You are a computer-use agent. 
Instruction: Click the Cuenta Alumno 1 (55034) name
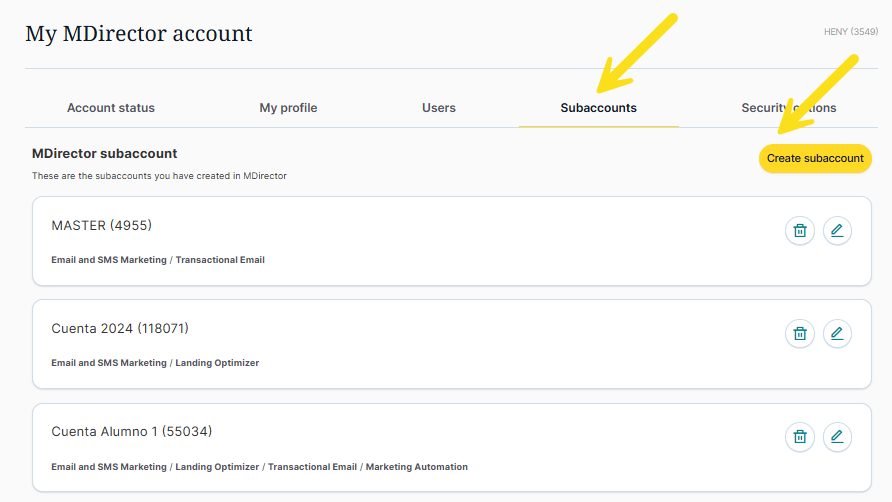pyautogui.click(x=131, y=432)
